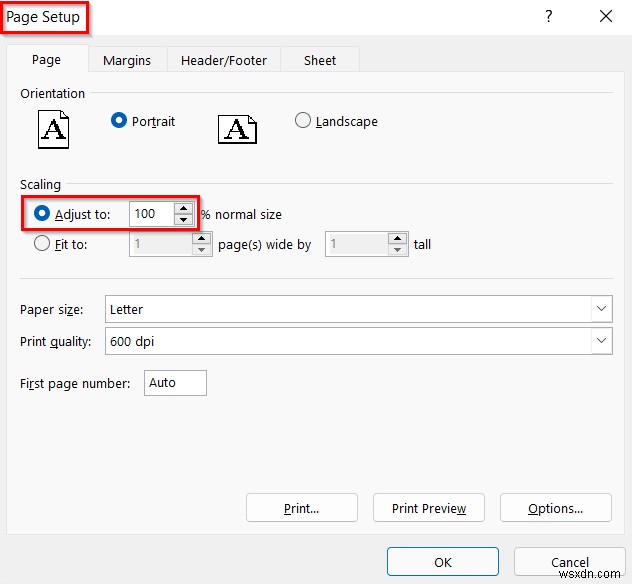This screenshot has width=632, height=584.
Task: Click the pages tall input field
Action: [x=357, y=244]
